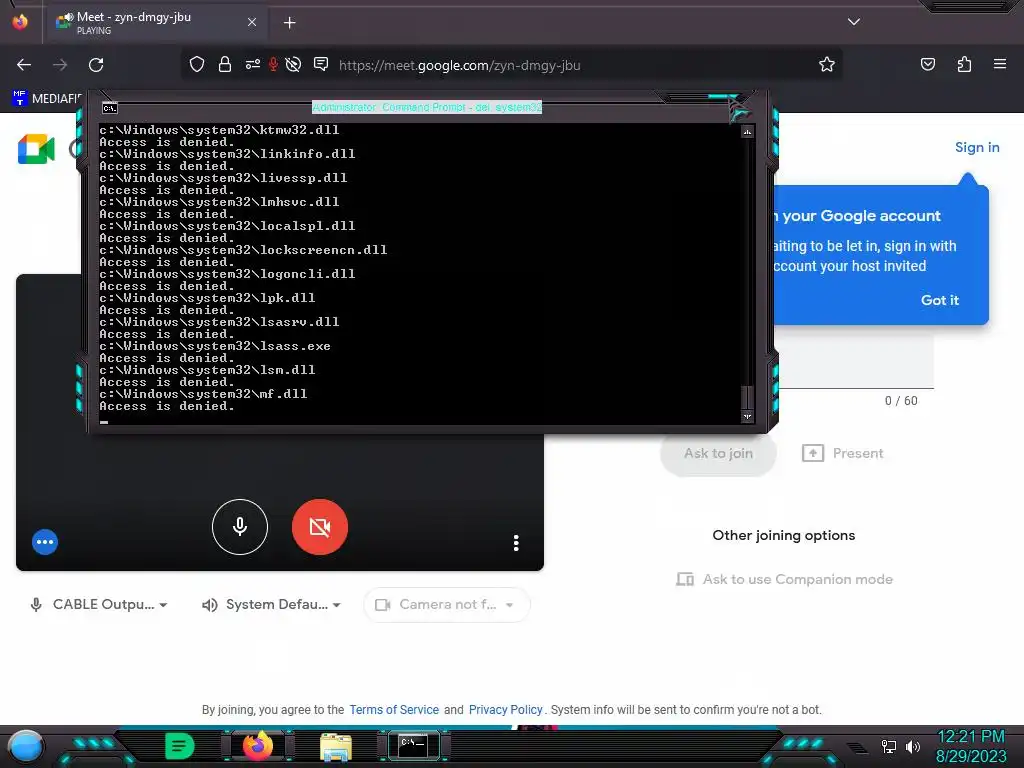The width and height of the screenshot is (1024, 768).
Task: Dismiss the tooltip with Got it
Action: tap(940, 300)
